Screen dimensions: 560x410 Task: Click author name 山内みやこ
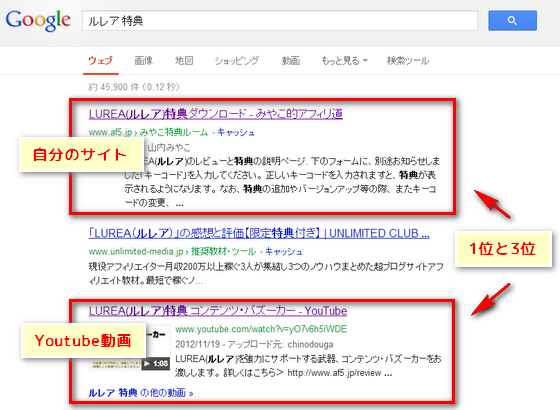point(169,147)
